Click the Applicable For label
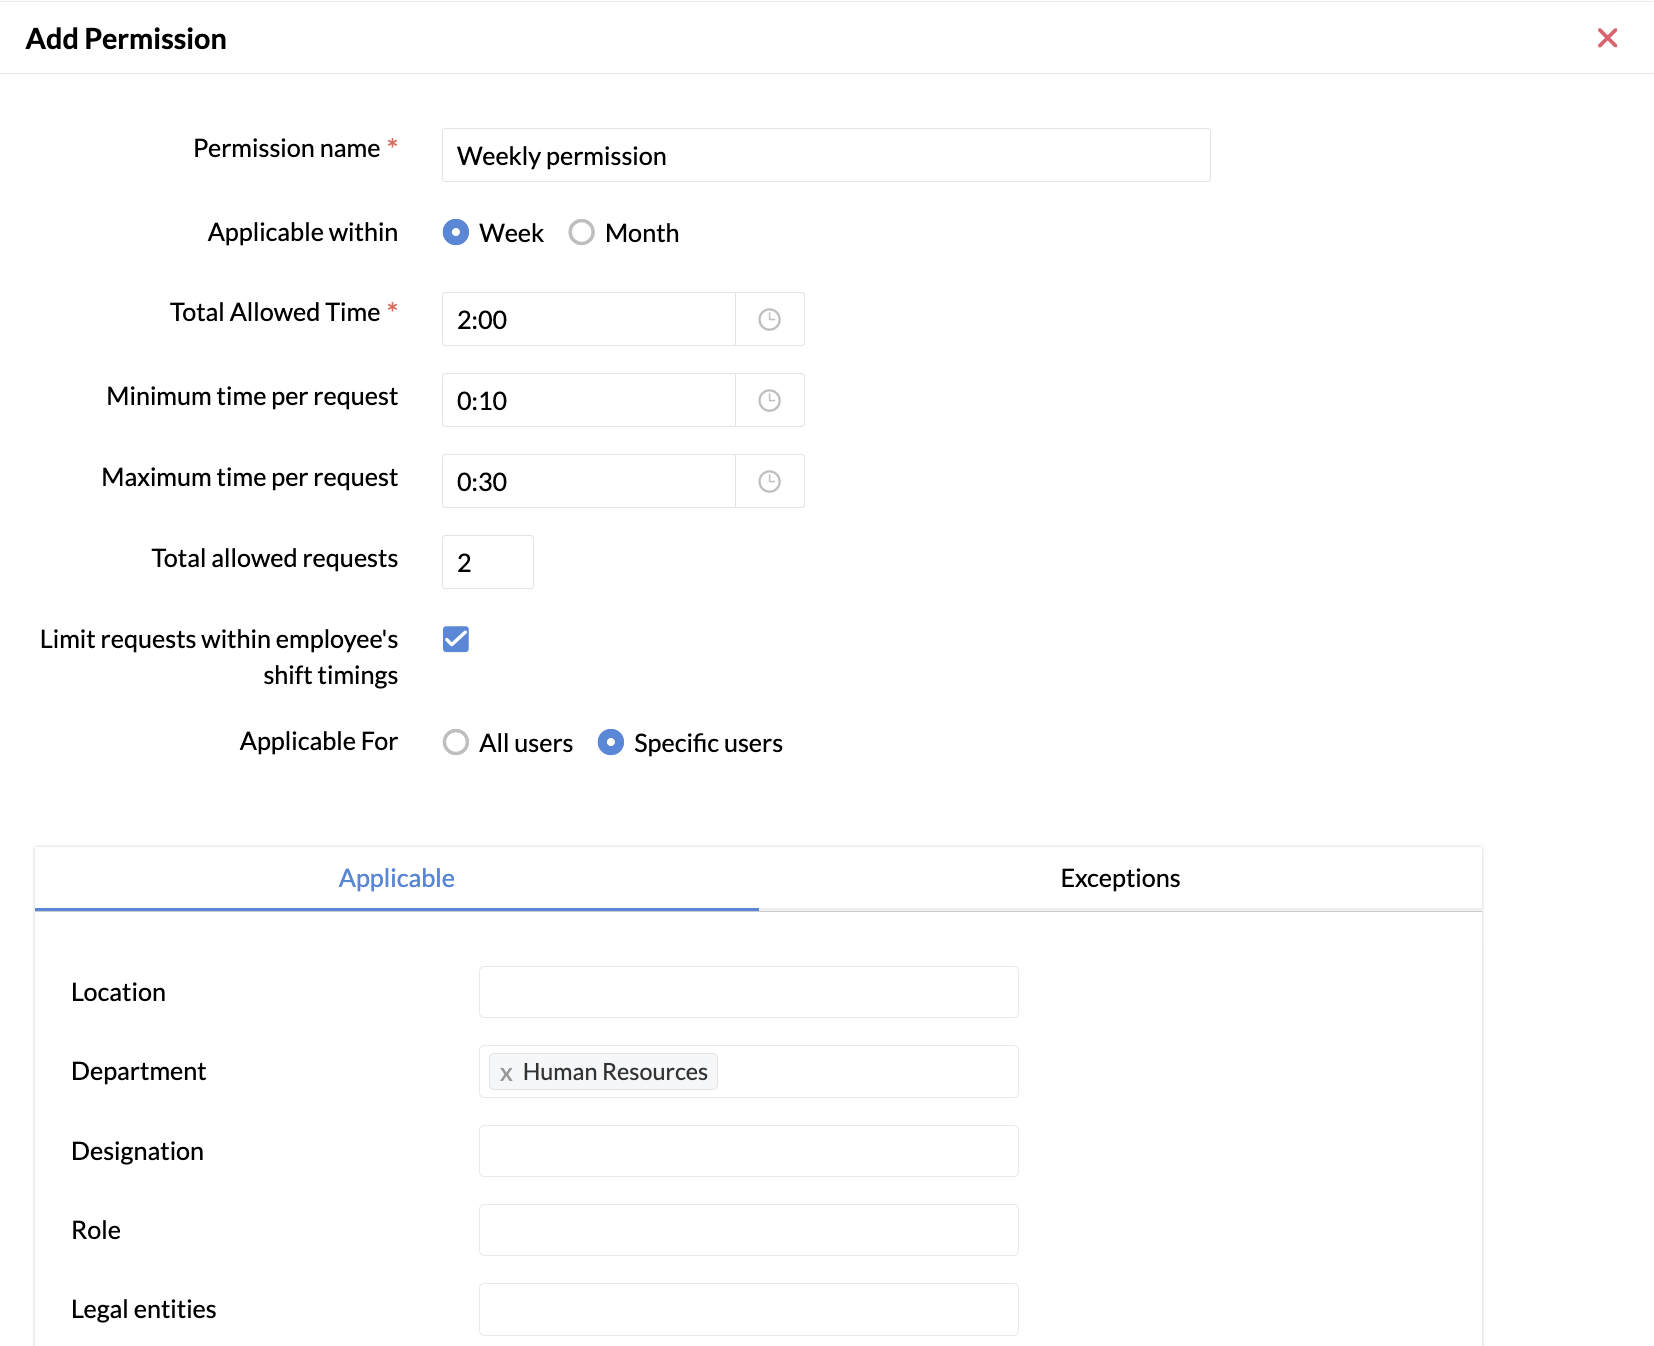The width and height of the screenshot is (1654, 1346). click(x=319, y=741)
